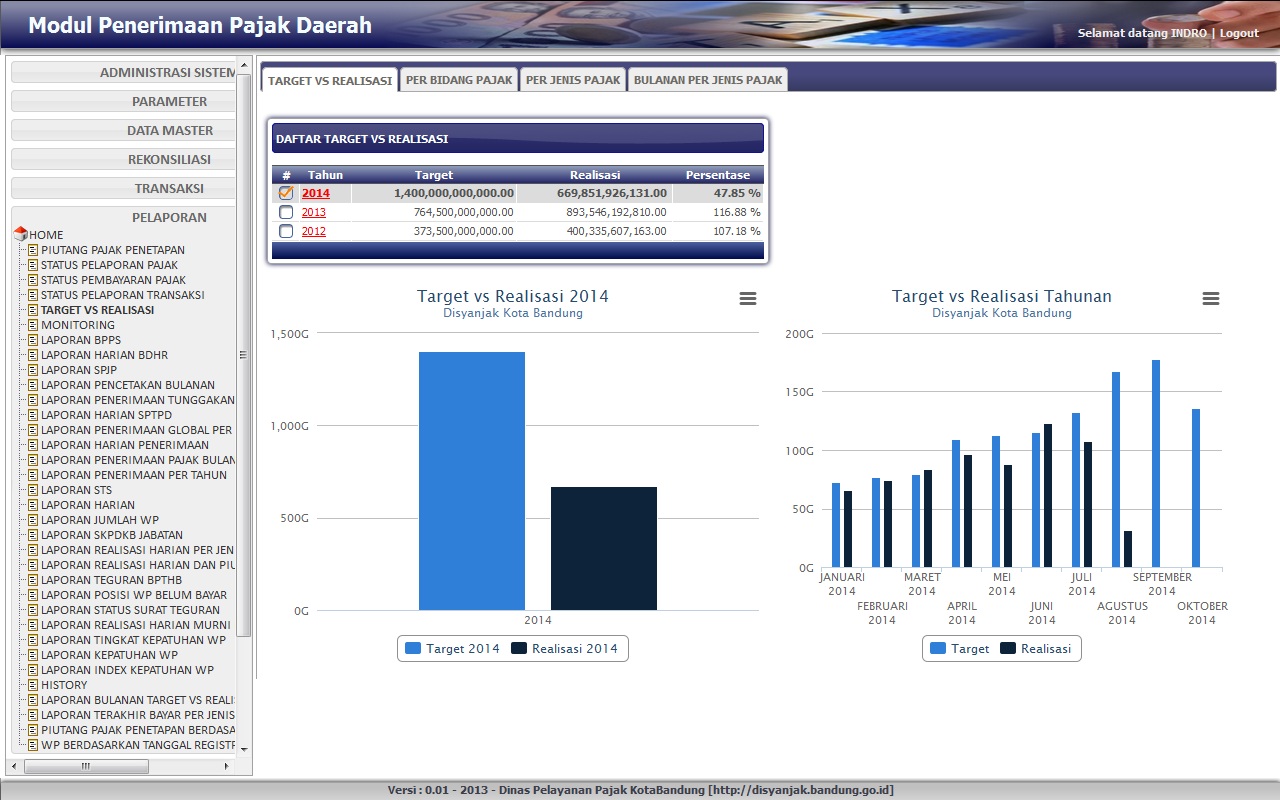Open LAPORAN TERAKHIR BAYAR PER JENIS label

pyautogui.click(x=138, y=715)
